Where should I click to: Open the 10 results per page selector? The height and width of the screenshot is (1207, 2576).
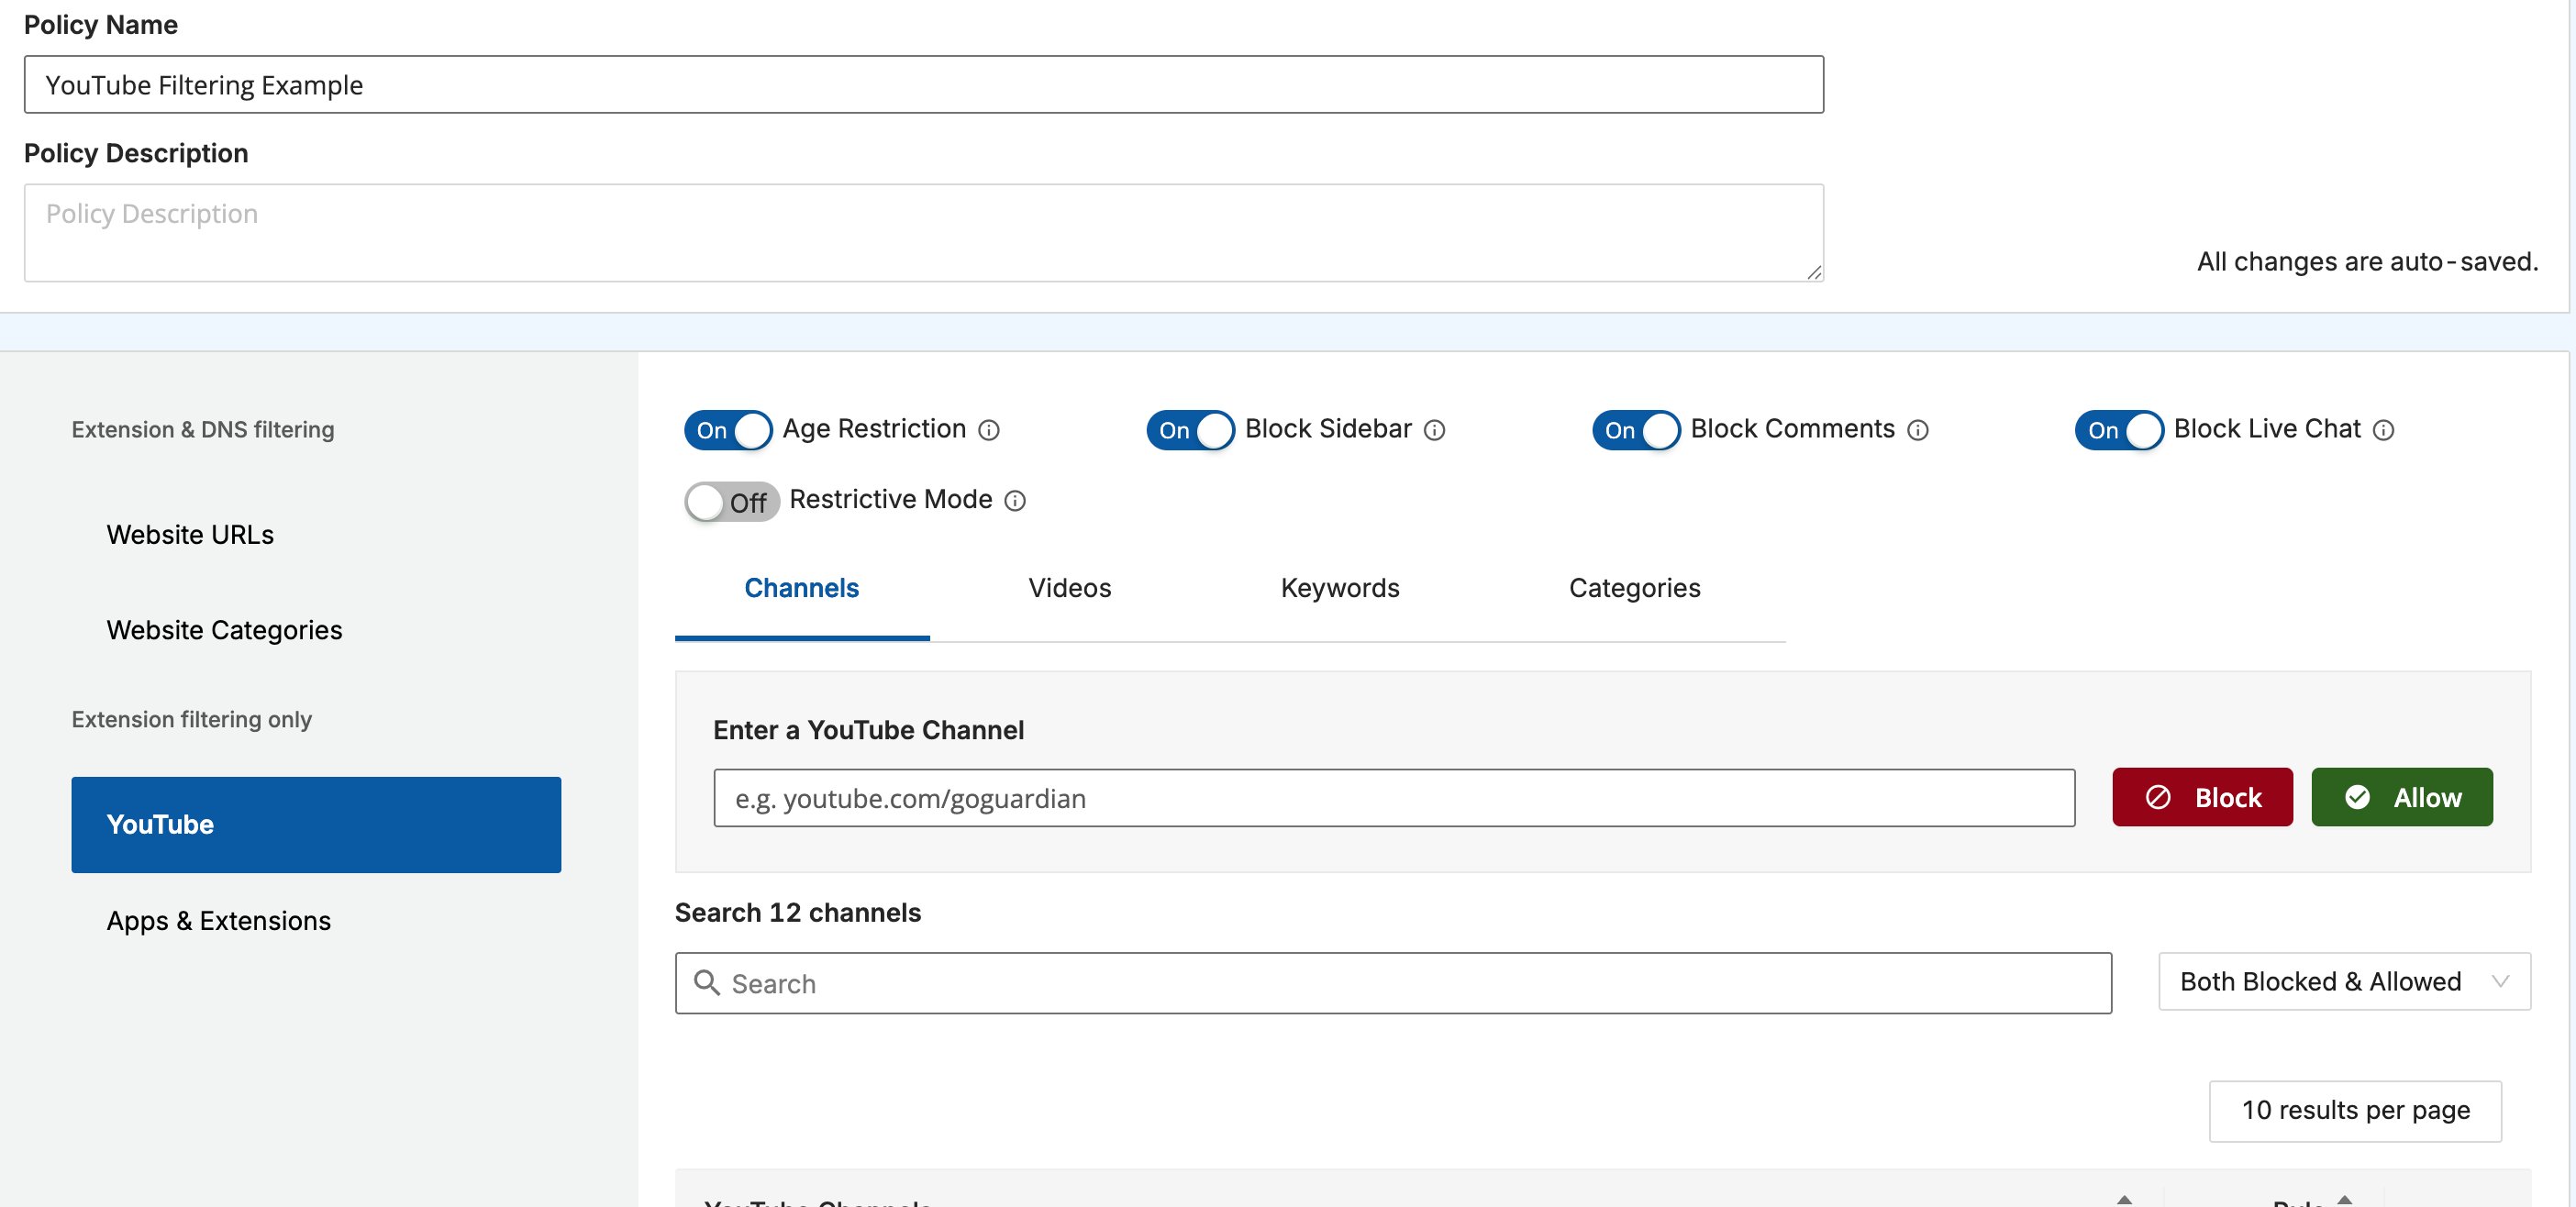[x=2355, y=1110]
